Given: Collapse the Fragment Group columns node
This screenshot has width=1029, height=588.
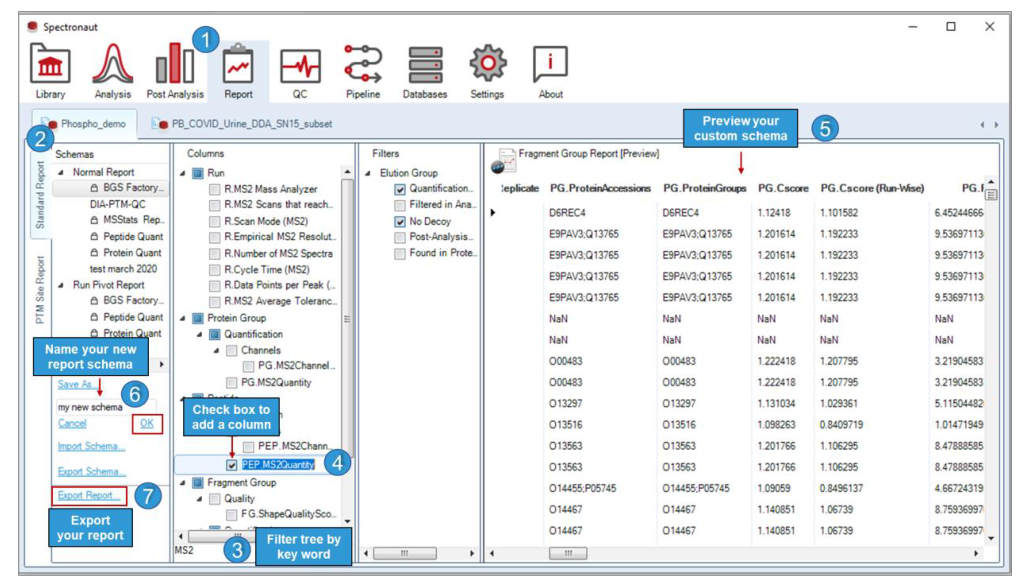Looking at the screenshot, I should point(183,483).
